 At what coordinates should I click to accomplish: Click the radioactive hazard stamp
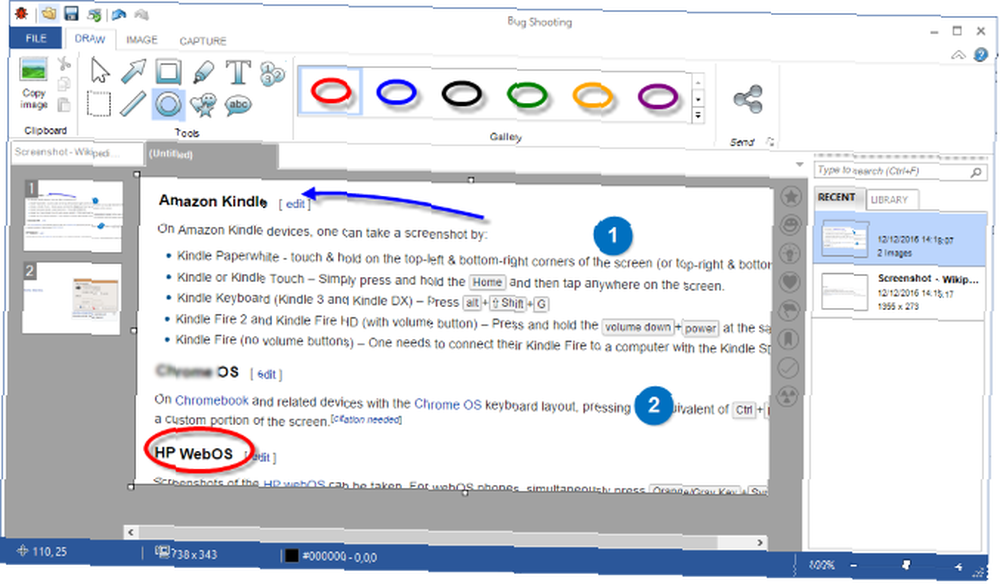coord(788,397)
